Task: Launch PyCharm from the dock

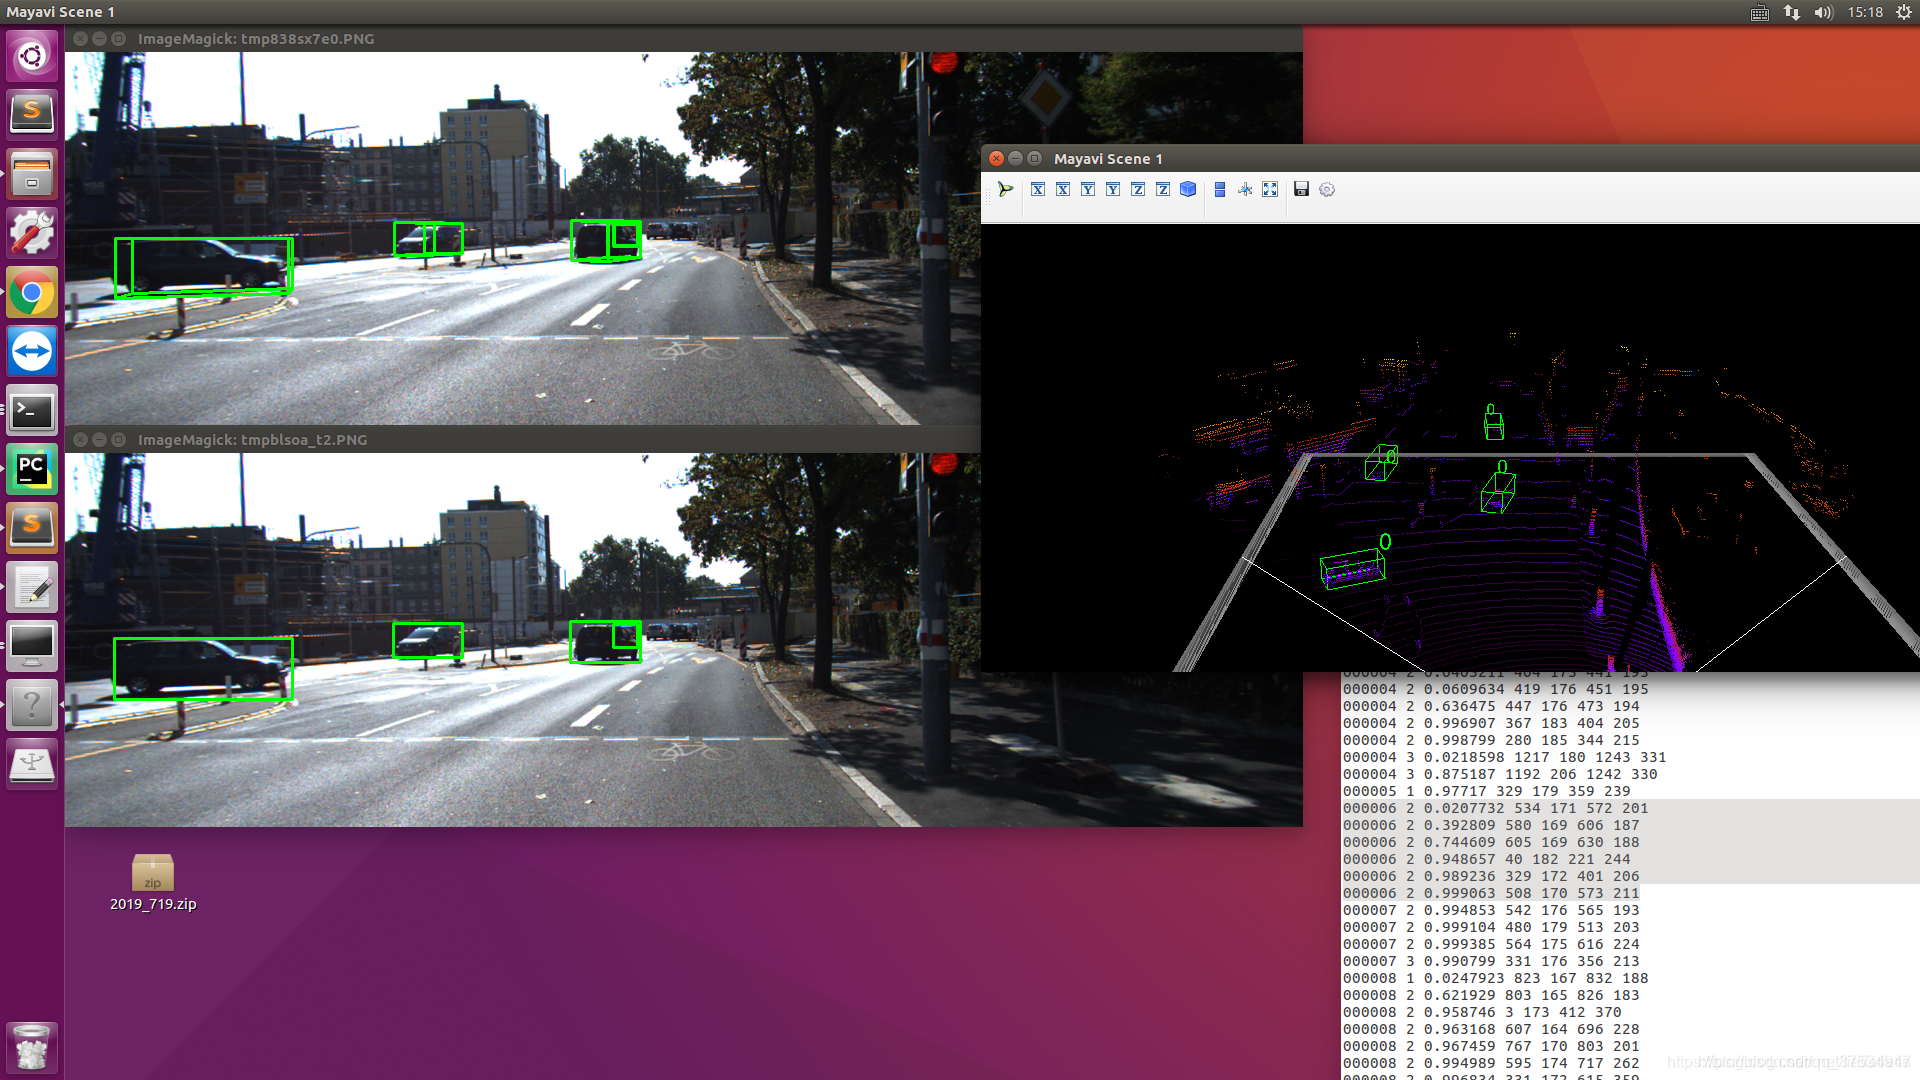Action: coord(32,470)
